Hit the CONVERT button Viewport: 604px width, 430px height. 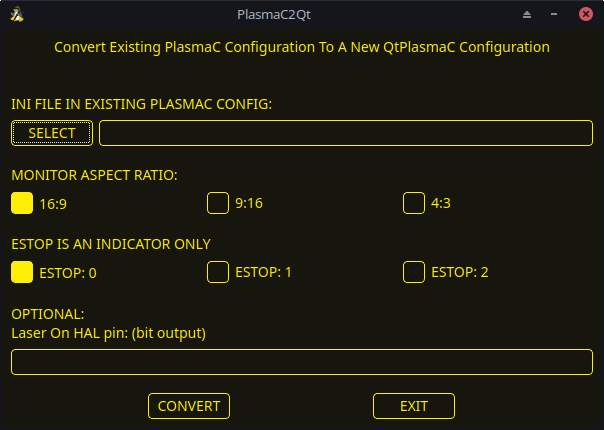click(189, 406)
